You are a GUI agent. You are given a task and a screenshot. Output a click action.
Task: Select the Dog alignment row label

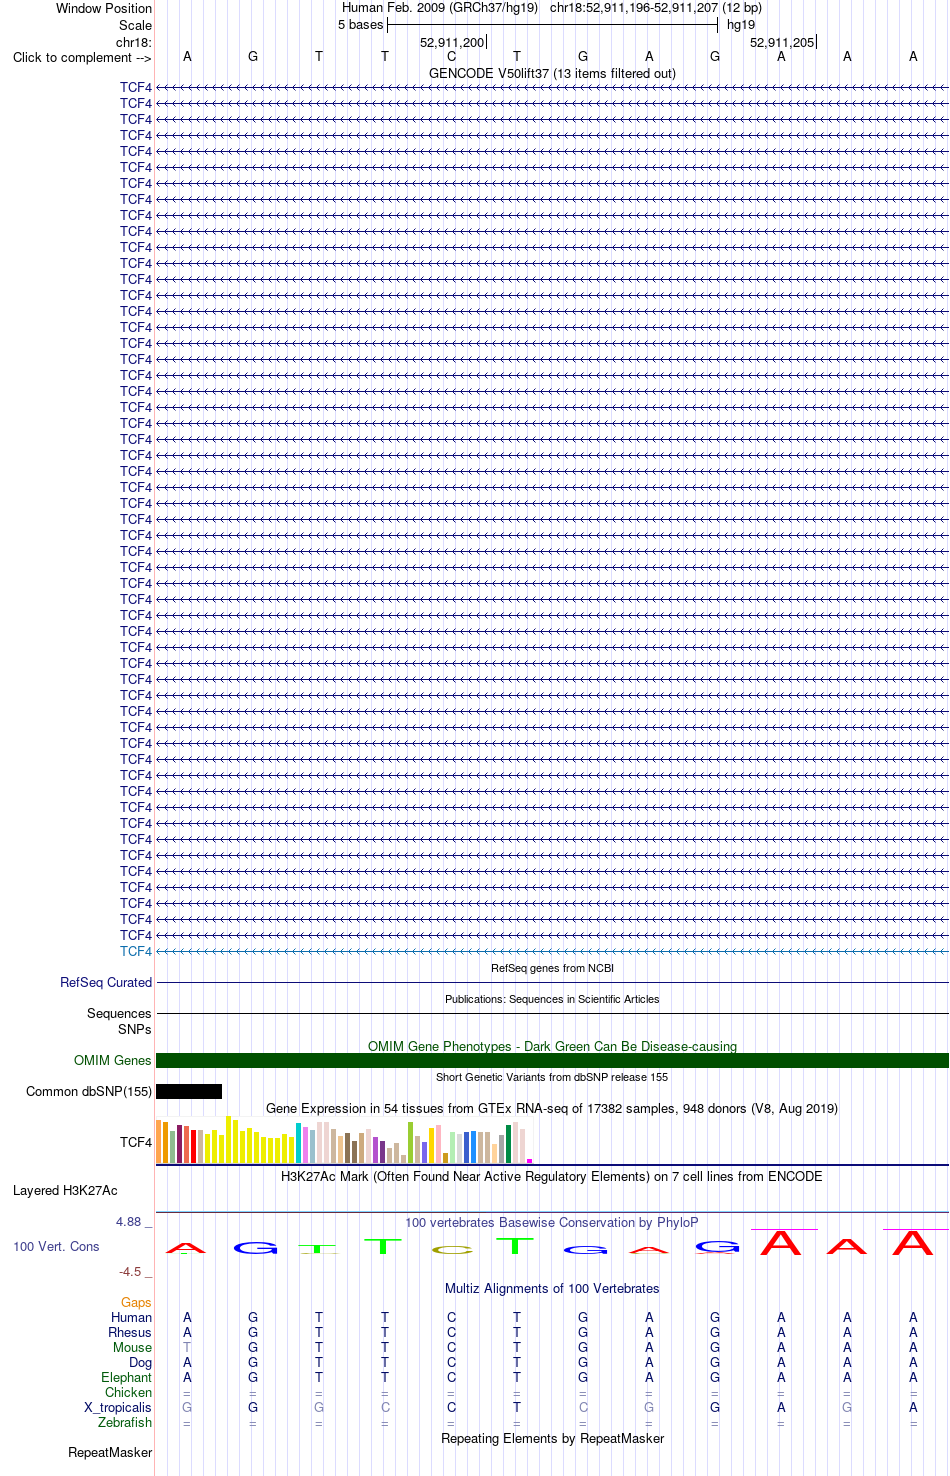click(141, 1362)
